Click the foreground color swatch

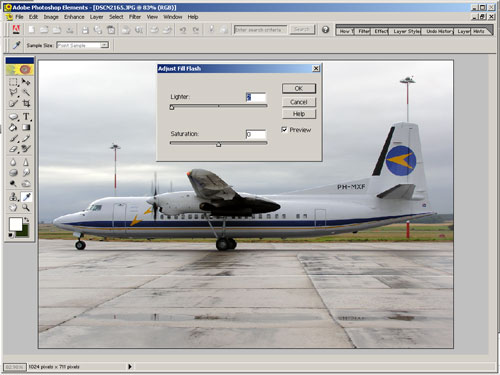15,224
